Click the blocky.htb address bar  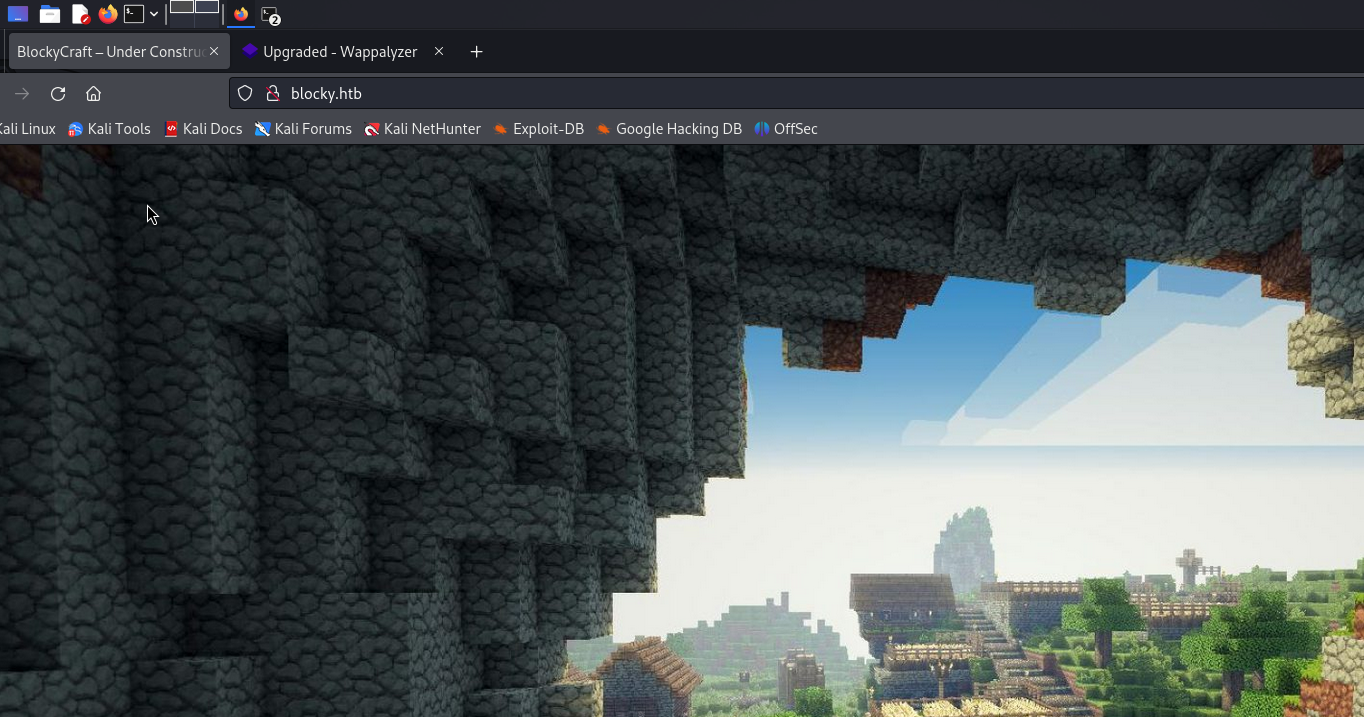click(700, 93)
